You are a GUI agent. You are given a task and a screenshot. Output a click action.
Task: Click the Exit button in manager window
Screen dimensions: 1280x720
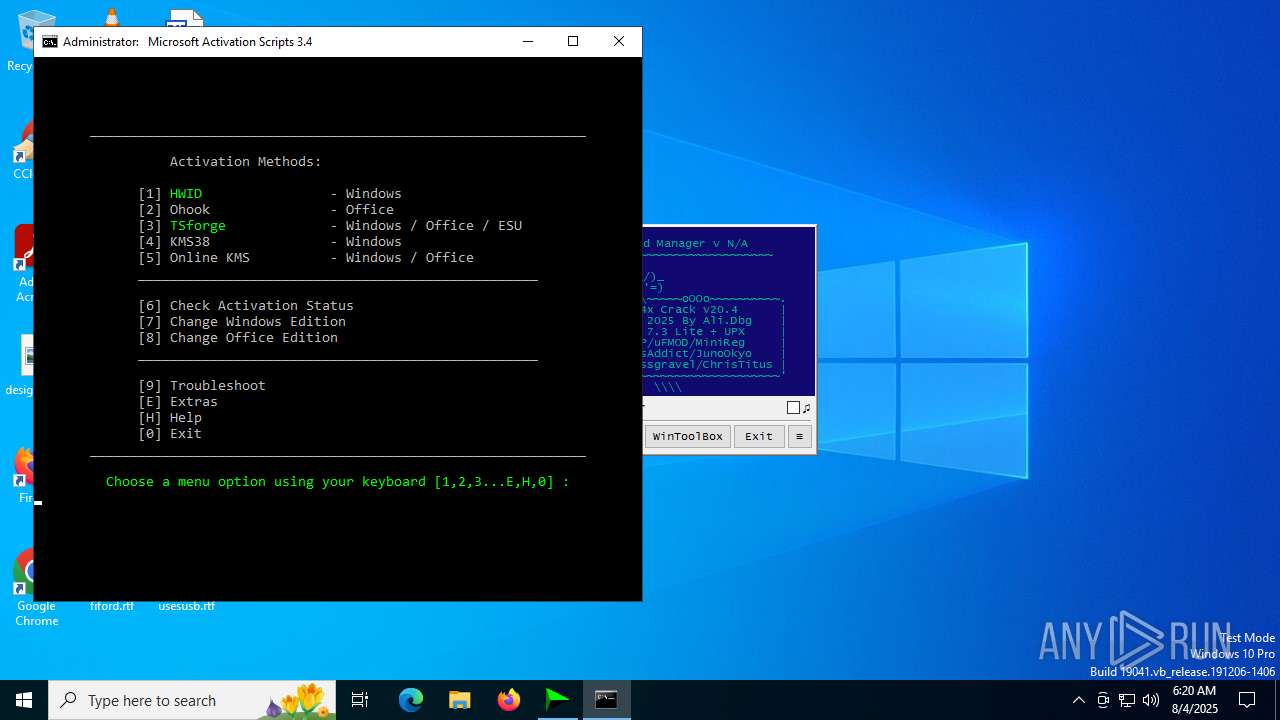(759, 436)
